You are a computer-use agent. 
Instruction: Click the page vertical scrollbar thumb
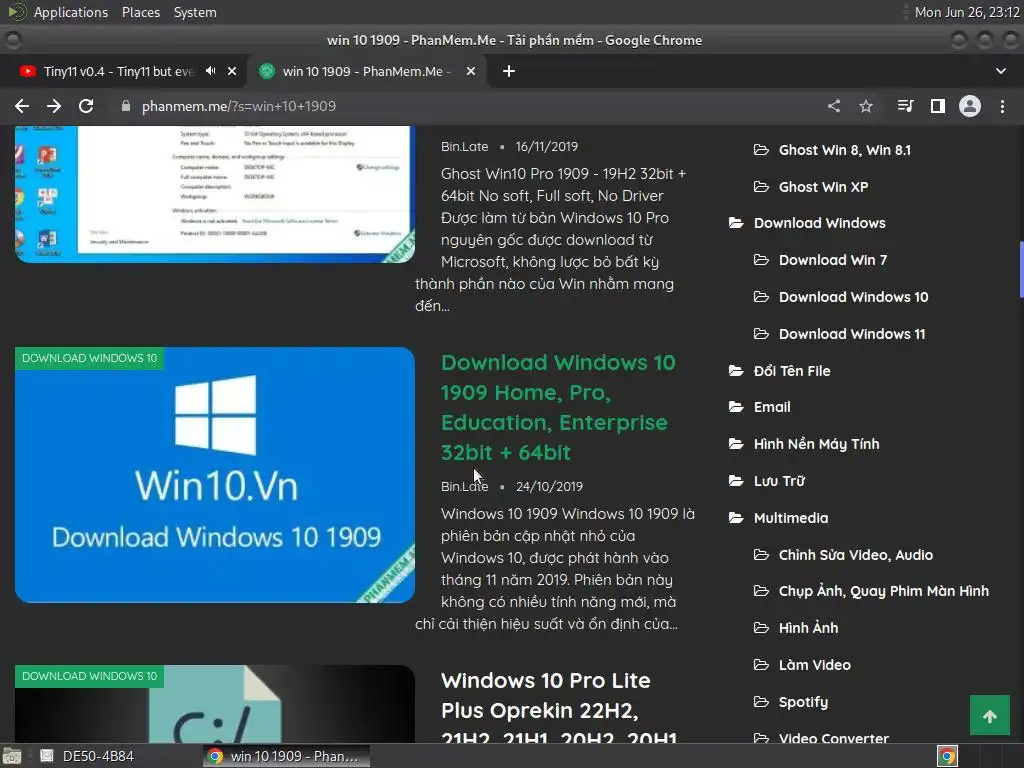click(1021, 270)
